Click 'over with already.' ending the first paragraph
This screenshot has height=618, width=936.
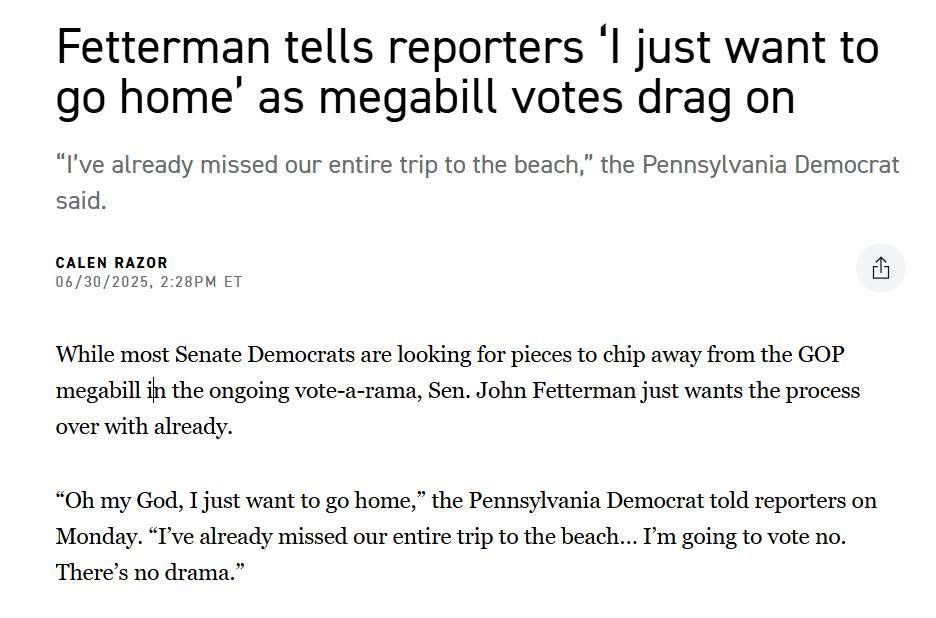[144, 427]
